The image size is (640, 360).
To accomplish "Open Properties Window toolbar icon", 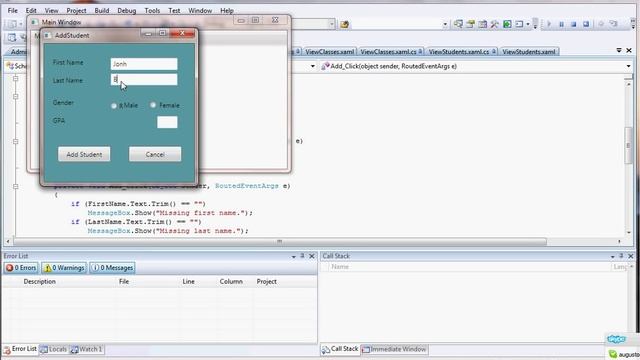I will point(470,24).
